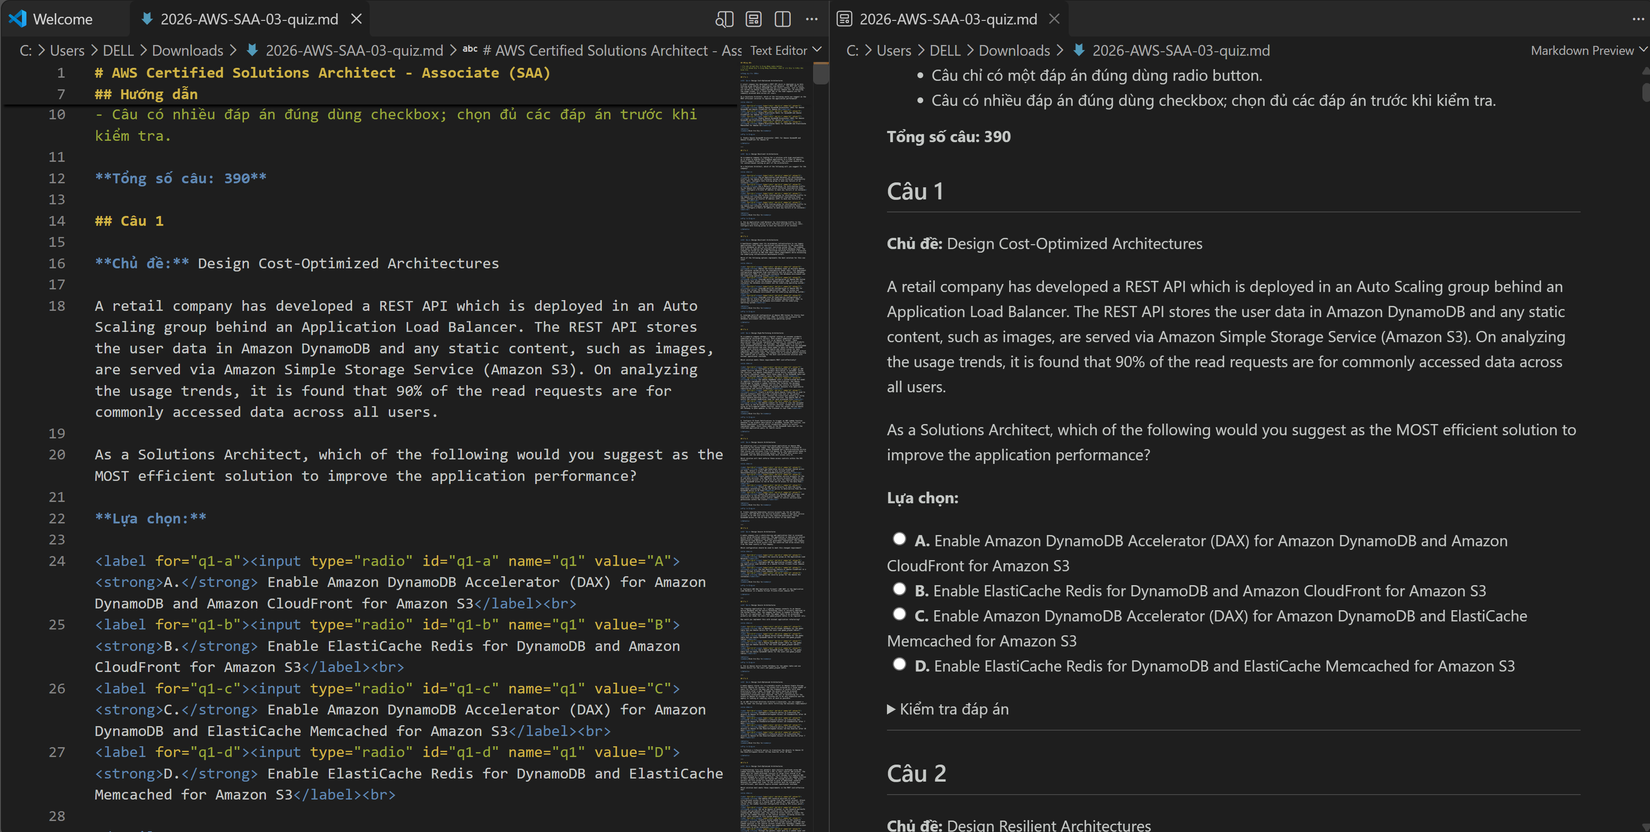The height and width of the screenshot is (832, 1650).
Task: Click the preview pane vertical scrollbar
Action: [x=1645, y=90]
